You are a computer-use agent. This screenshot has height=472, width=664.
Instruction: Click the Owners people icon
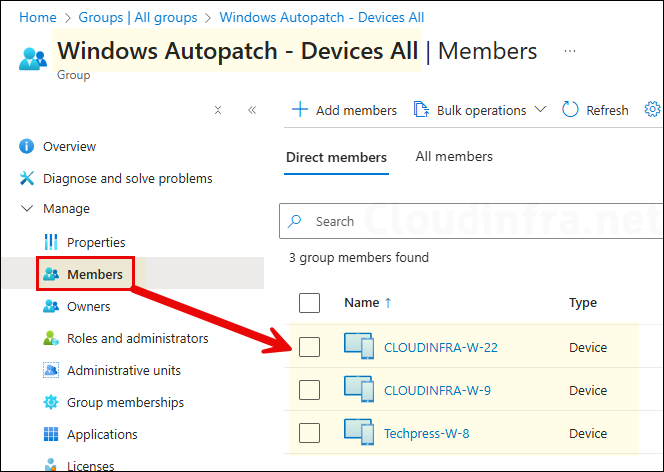(51, 307)
